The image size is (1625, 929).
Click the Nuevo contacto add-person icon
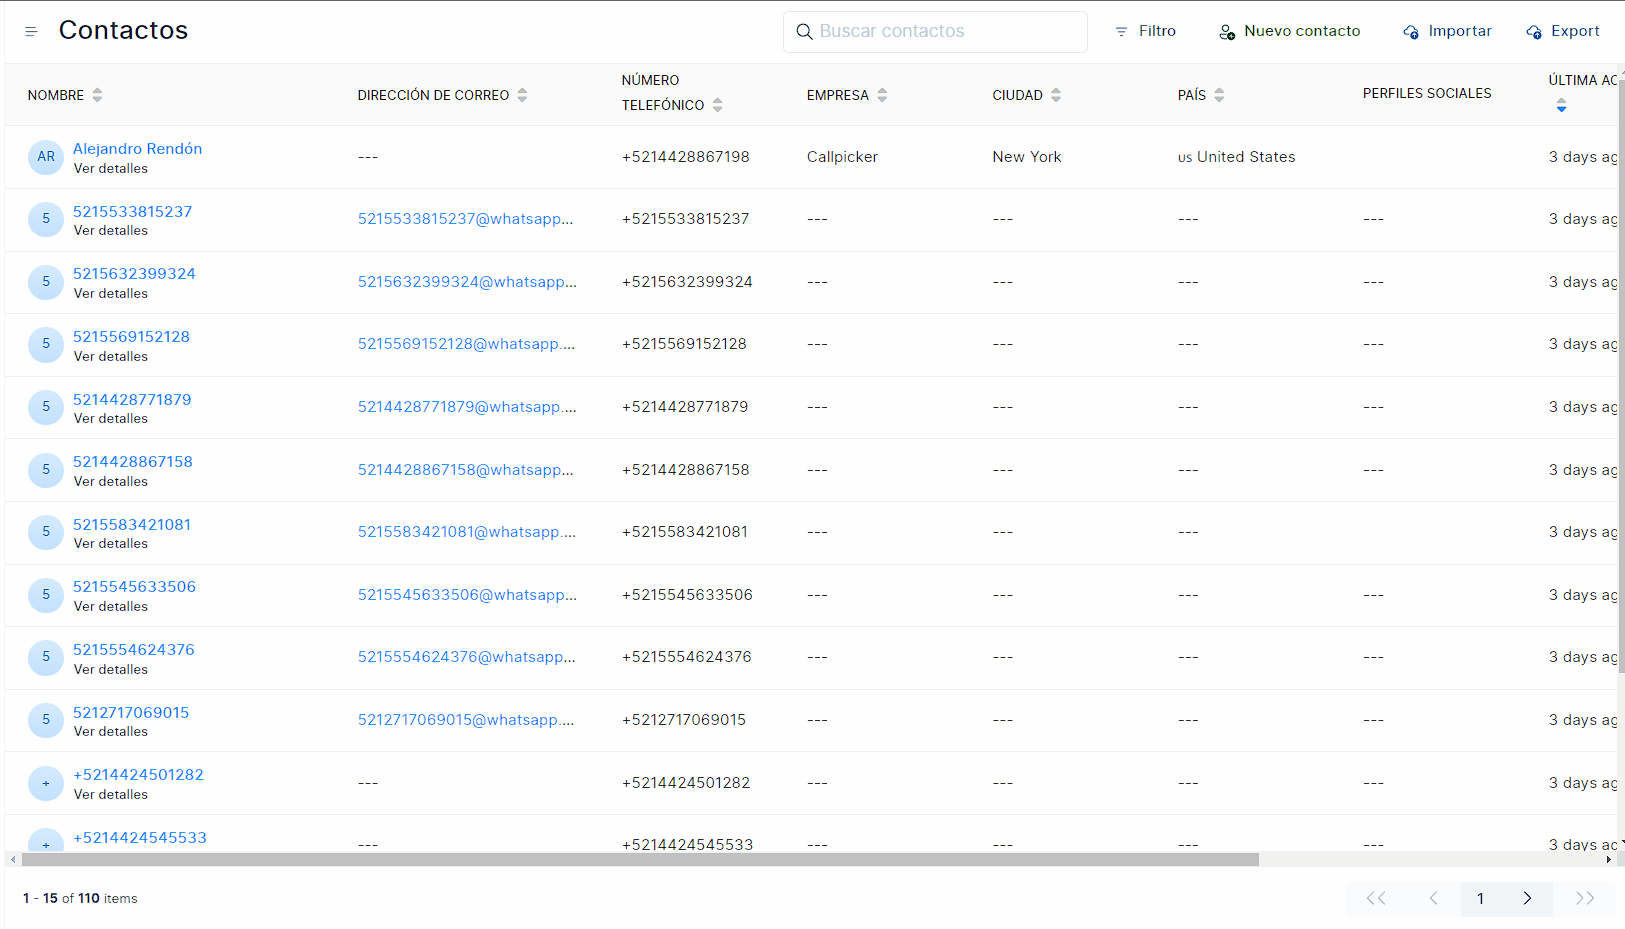[1226, 31]
